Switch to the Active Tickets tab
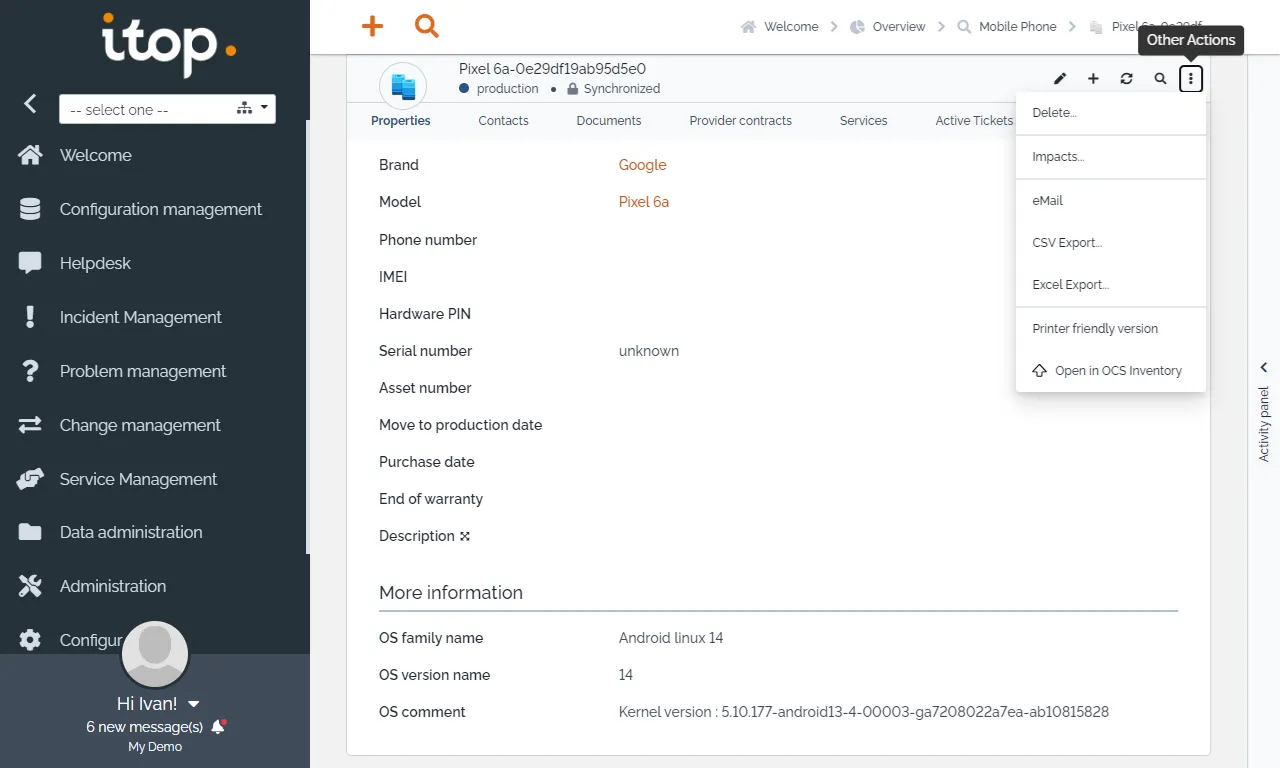1280x768 pixels. click(x=974, y=121)
